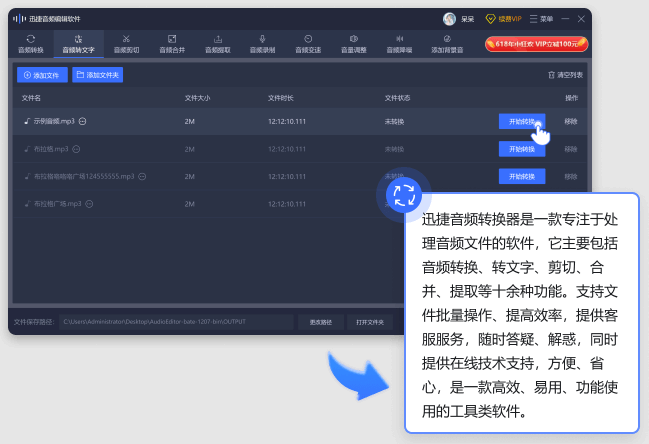Open the 音量调整 volume tool

click(x=353, y=44)
